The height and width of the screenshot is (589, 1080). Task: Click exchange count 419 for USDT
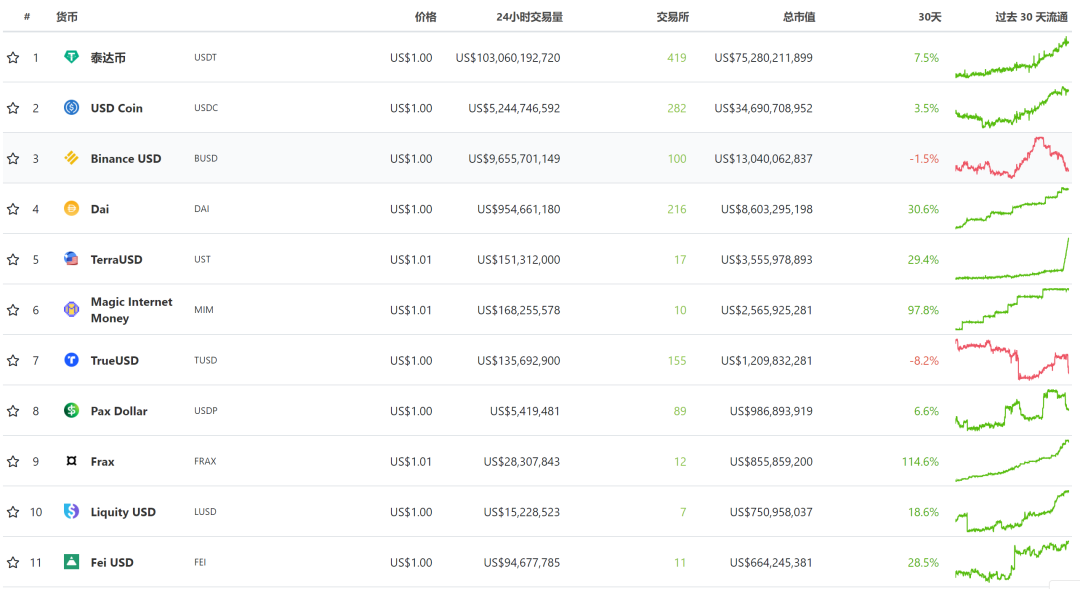click(676, 58)
